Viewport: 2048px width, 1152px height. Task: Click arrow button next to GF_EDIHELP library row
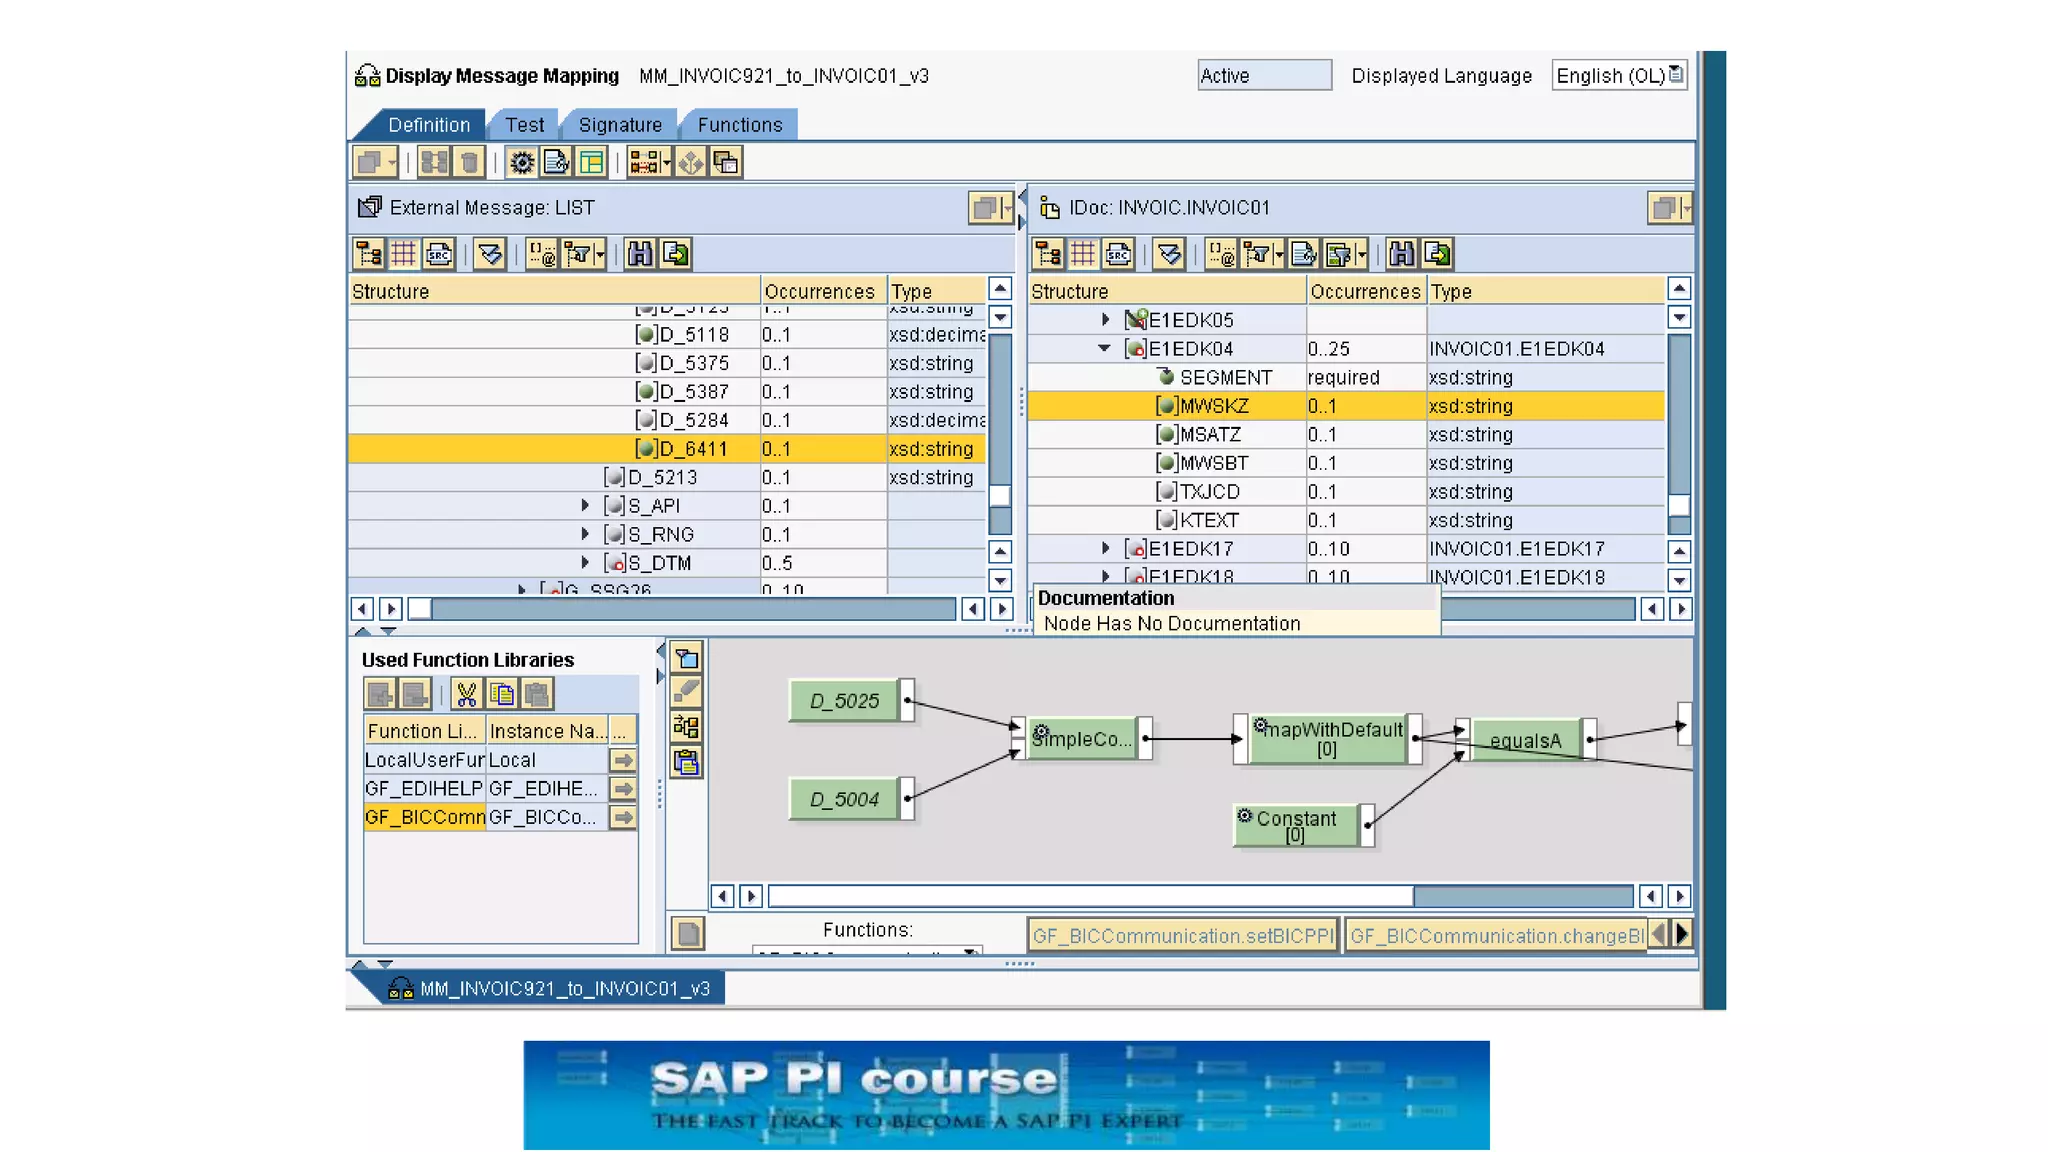coord(623,789)
